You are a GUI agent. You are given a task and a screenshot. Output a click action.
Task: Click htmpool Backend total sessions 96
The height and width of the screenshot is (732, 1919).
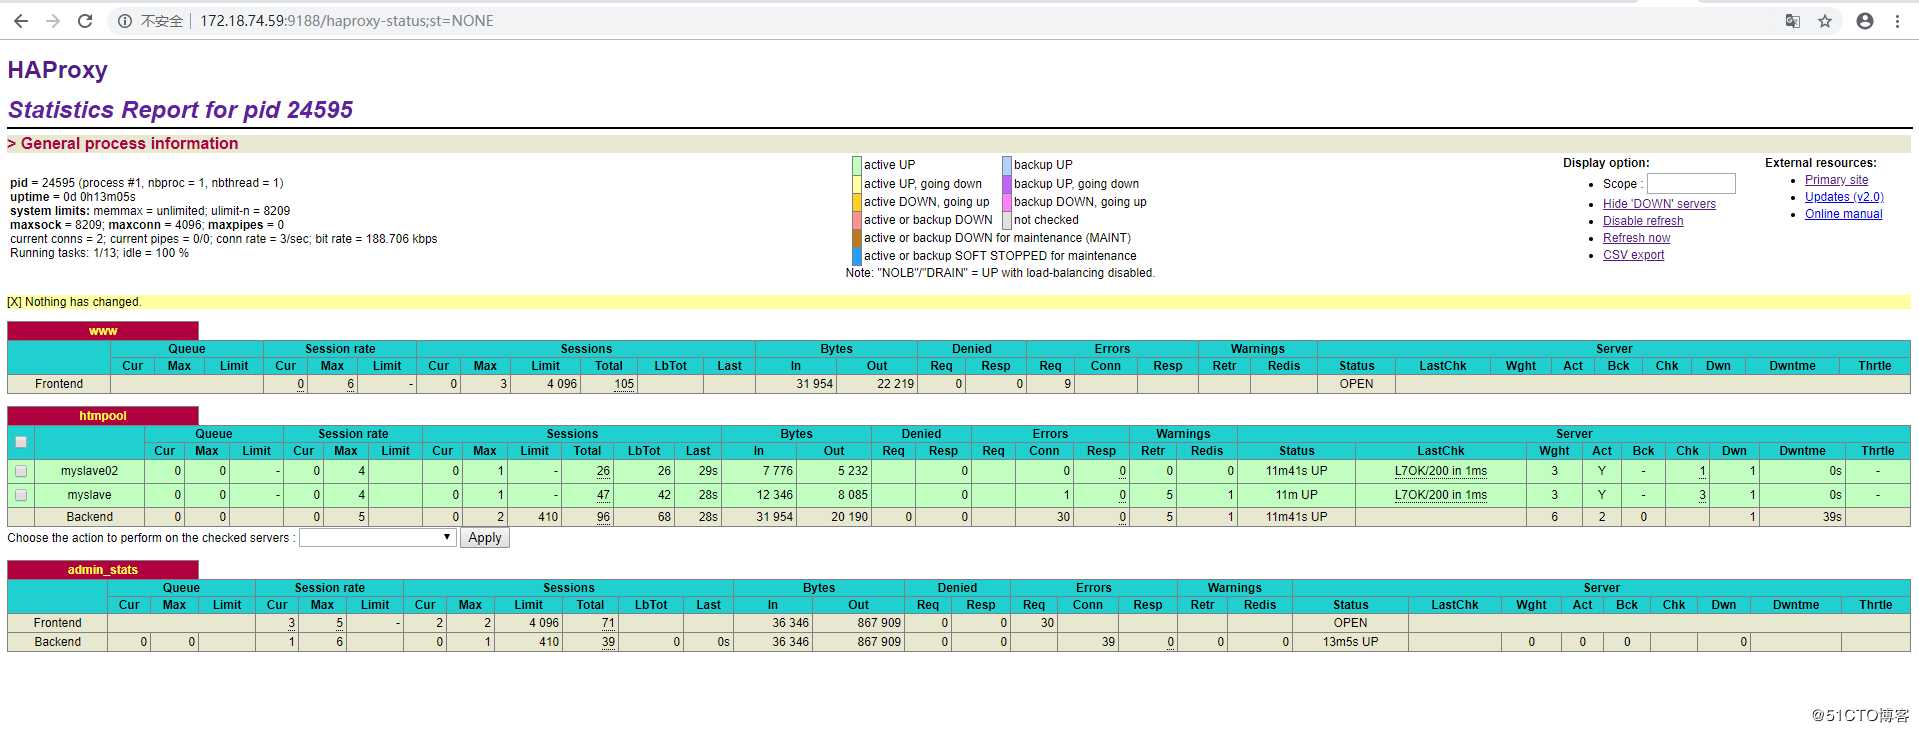[603, 517]
